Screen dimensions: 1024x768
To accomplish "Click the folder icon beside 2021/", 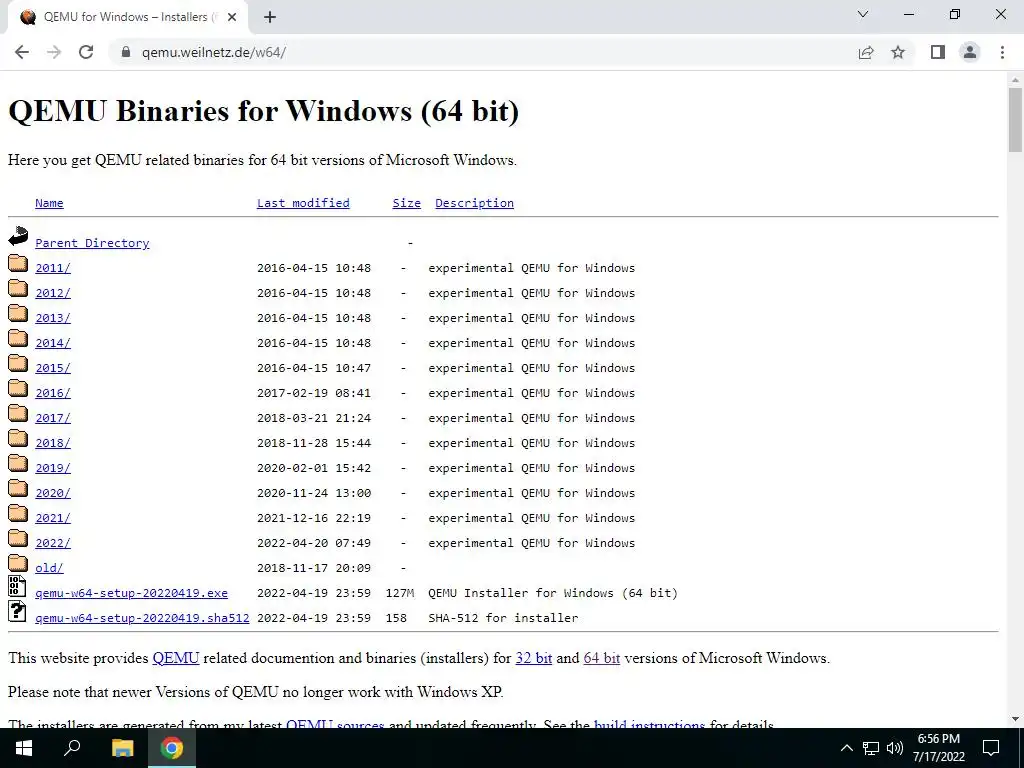I will point(18,513).
